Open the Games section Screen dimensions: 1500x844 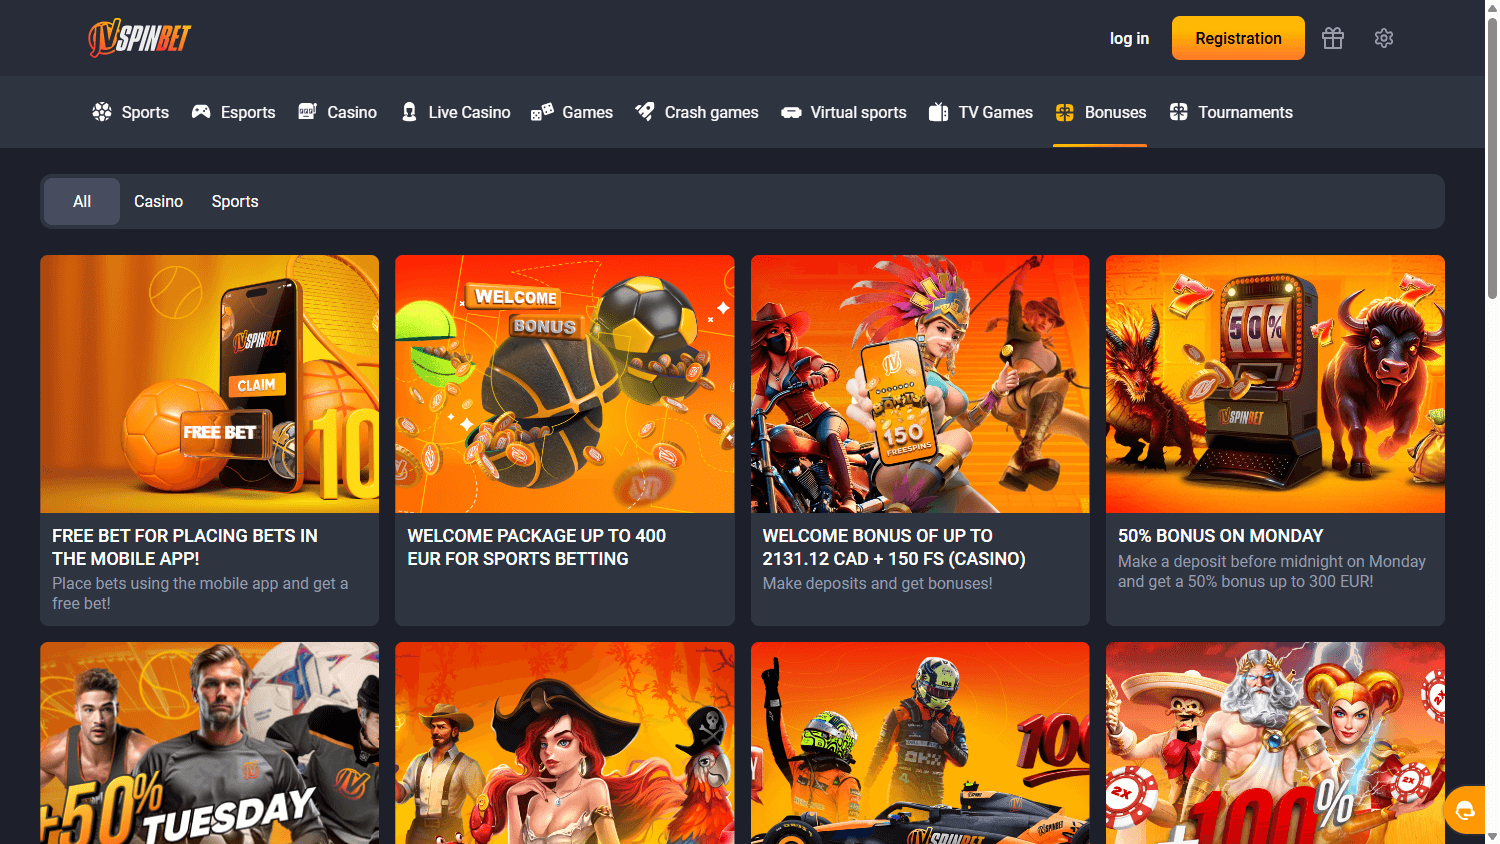(572, 112)
